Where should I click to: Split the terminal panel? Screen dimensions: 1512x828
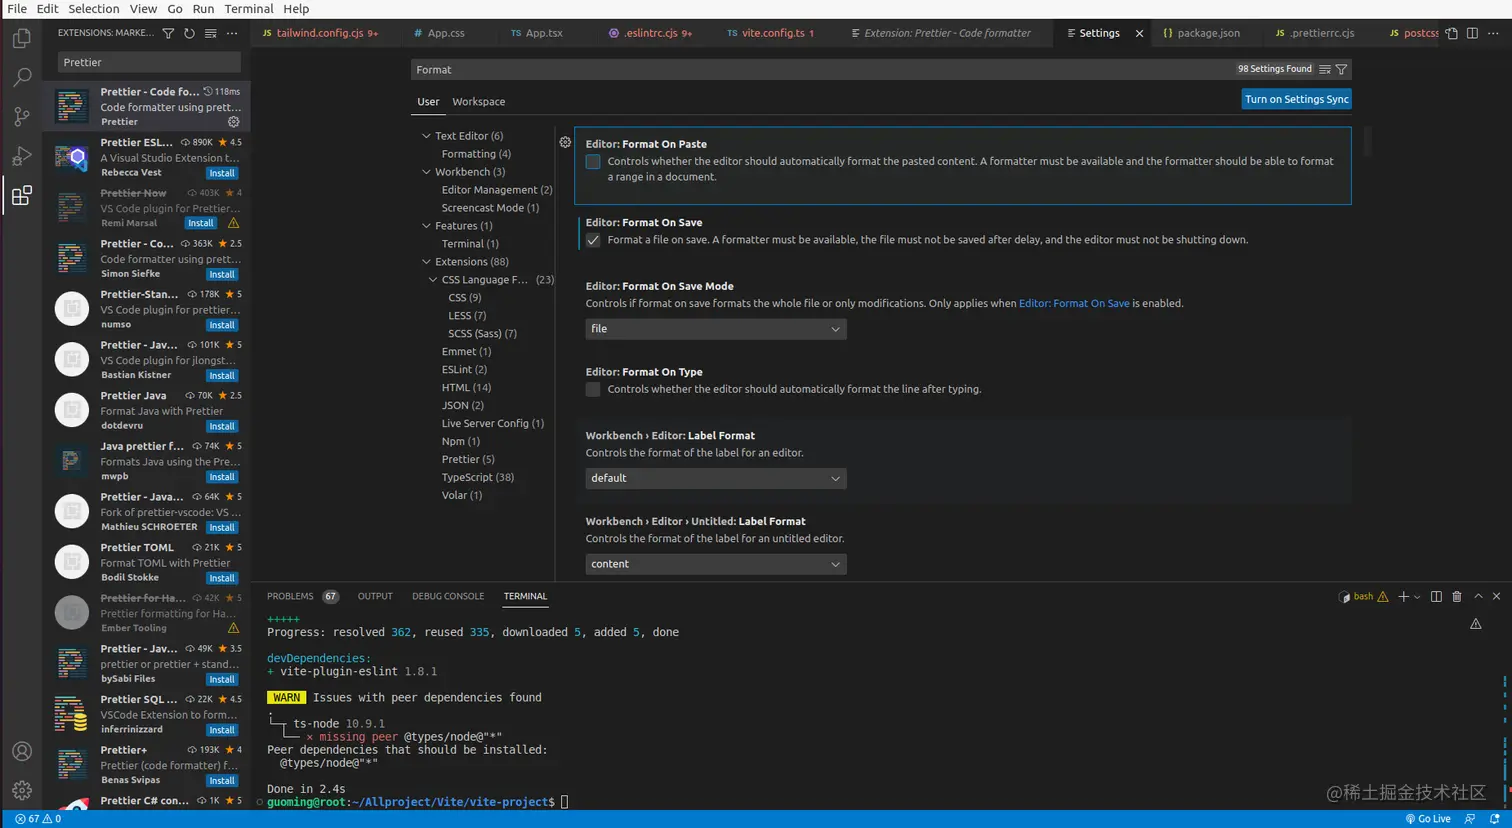[1436, 596]
